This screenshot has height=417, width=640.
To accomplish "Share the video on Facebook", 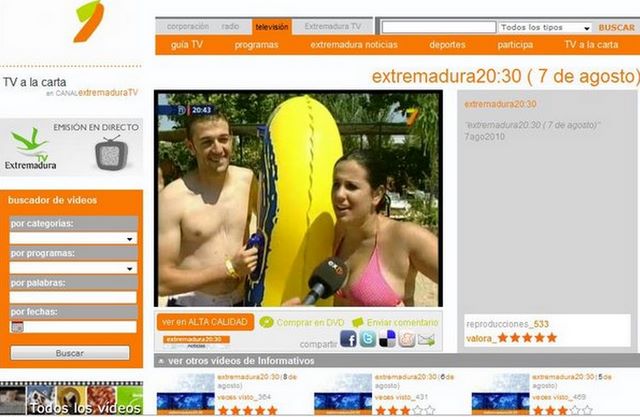I will pyautogui.click(x=348, y=339).
